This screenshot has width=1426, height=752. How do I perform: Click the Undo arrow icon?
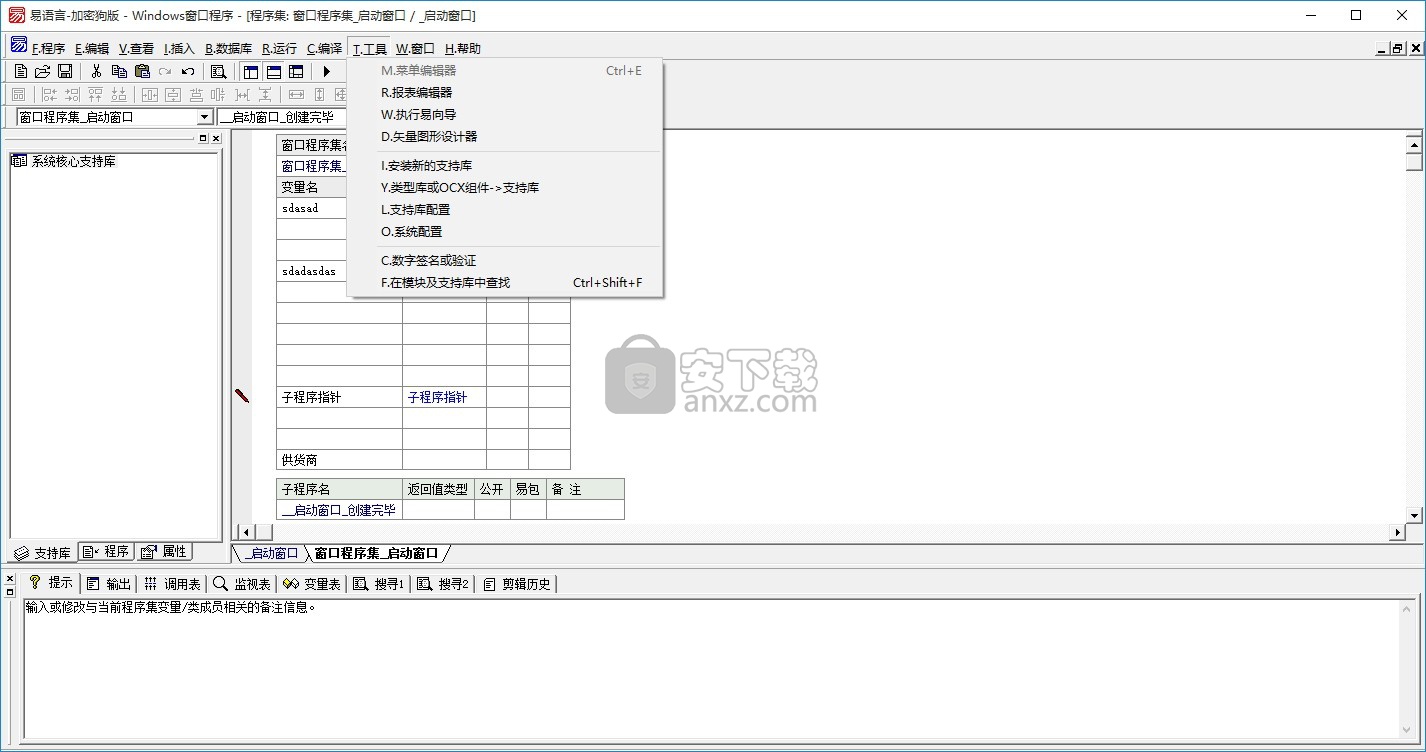[x=187, y=71]
